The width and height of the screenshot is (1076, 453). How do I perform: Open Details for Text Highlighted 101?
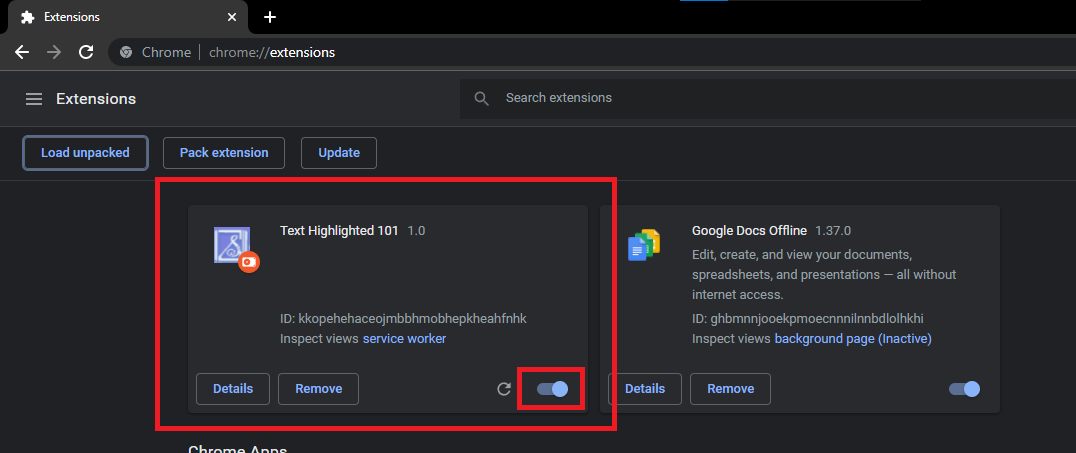tap(233, 389)
